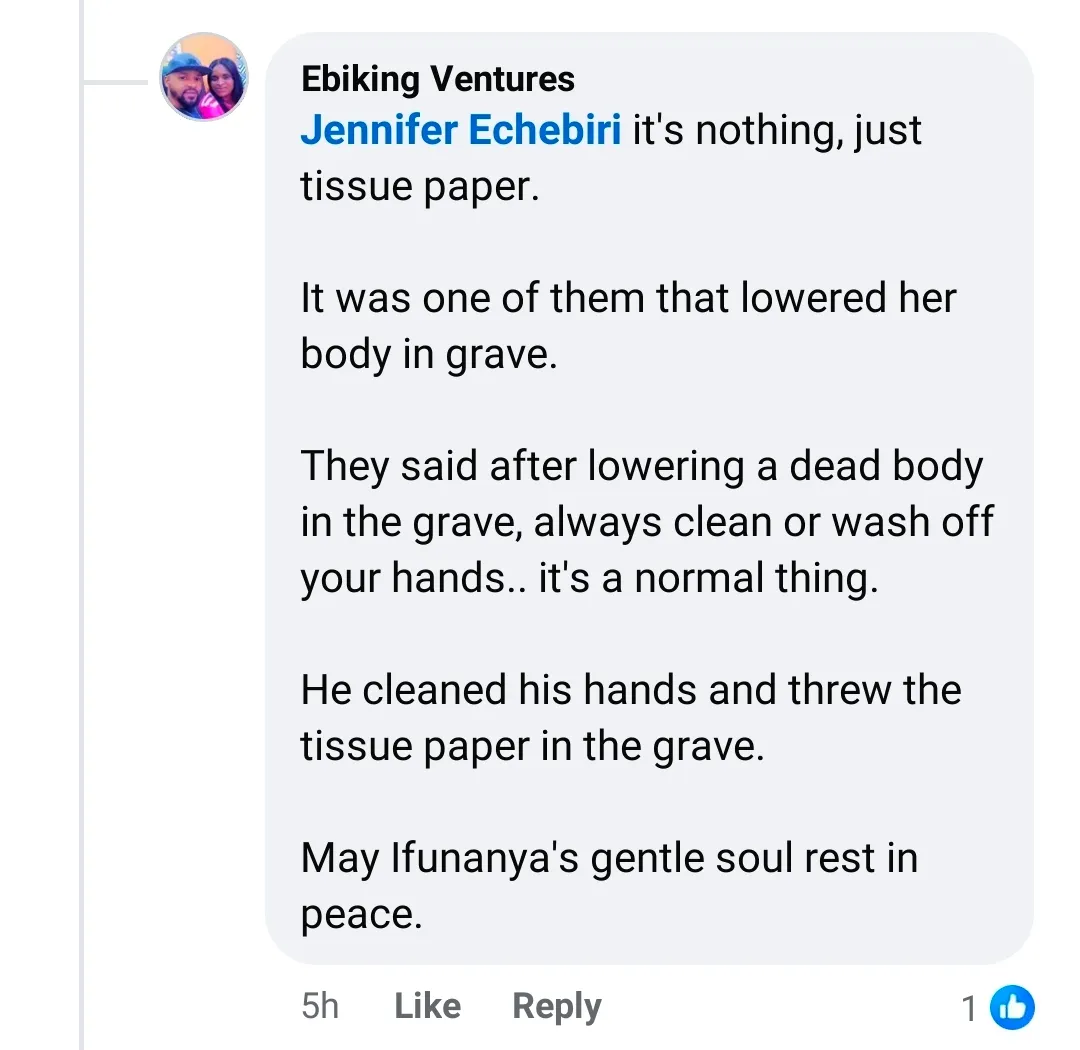The width and height of the screenshot is (1080, 1050).
Task: Open the Jennifer Echebiri mention link
Action: [461, 131]
